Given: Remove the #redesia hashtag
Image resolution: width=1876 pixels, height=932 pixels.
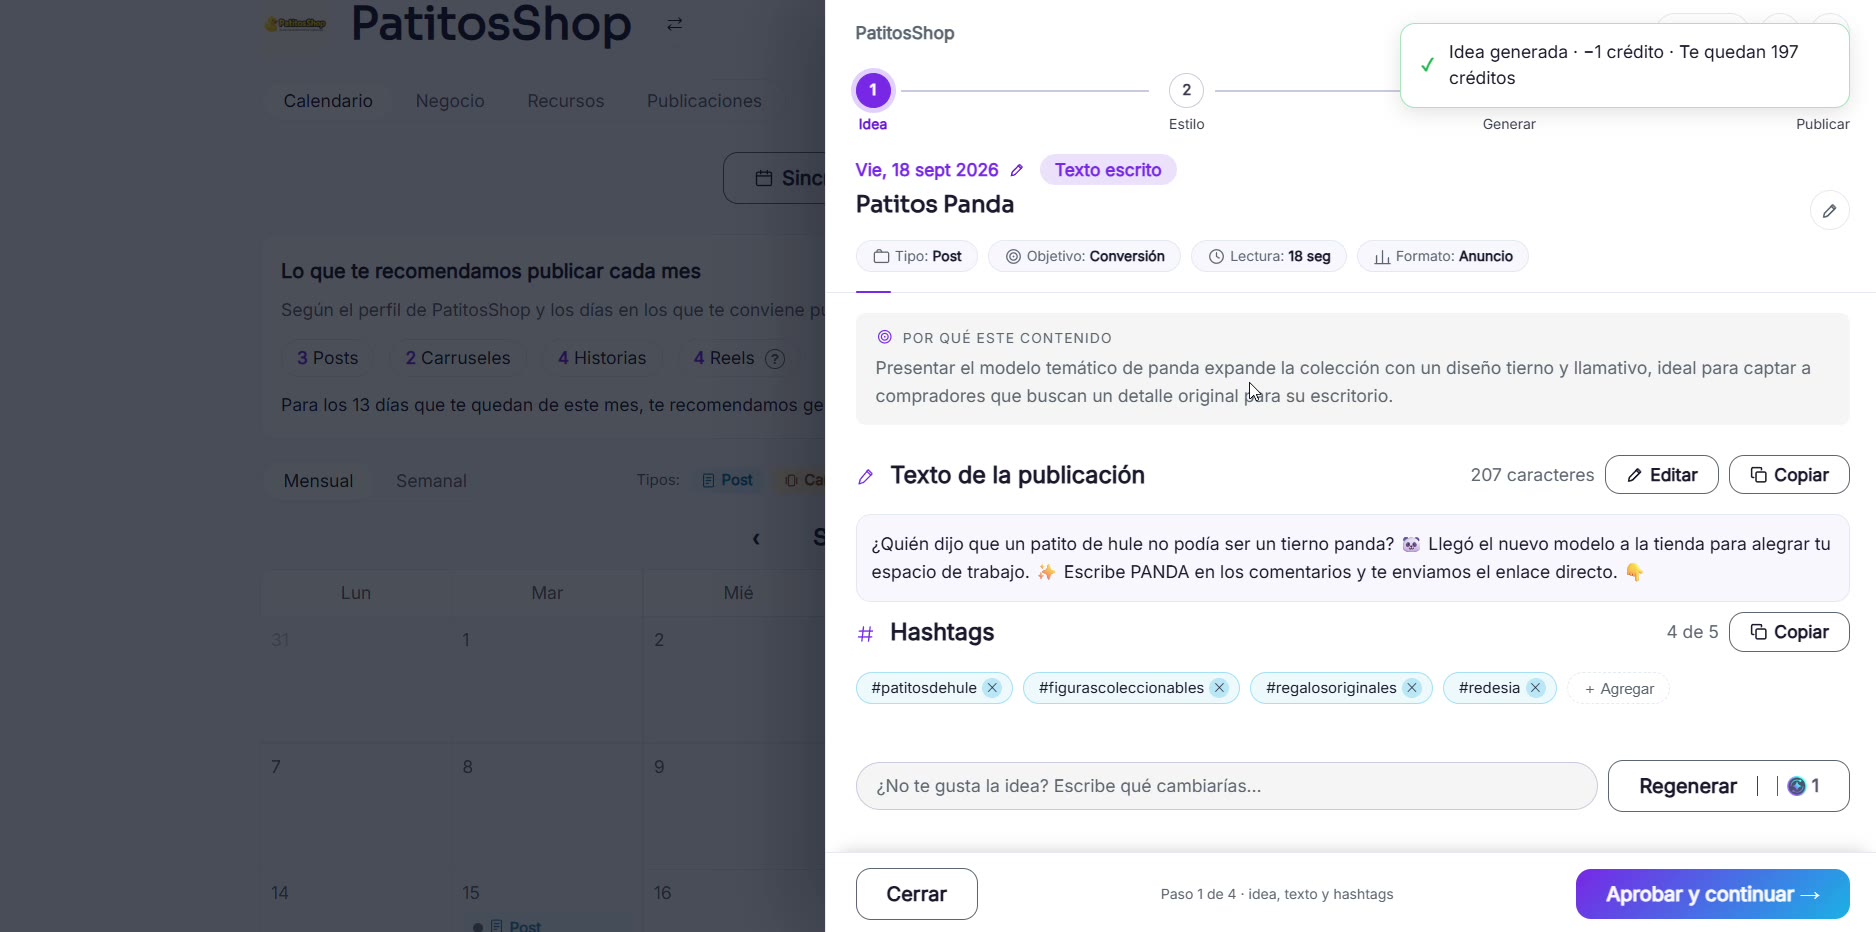Looking at the screenshot, I should [x=1536, y=688].
